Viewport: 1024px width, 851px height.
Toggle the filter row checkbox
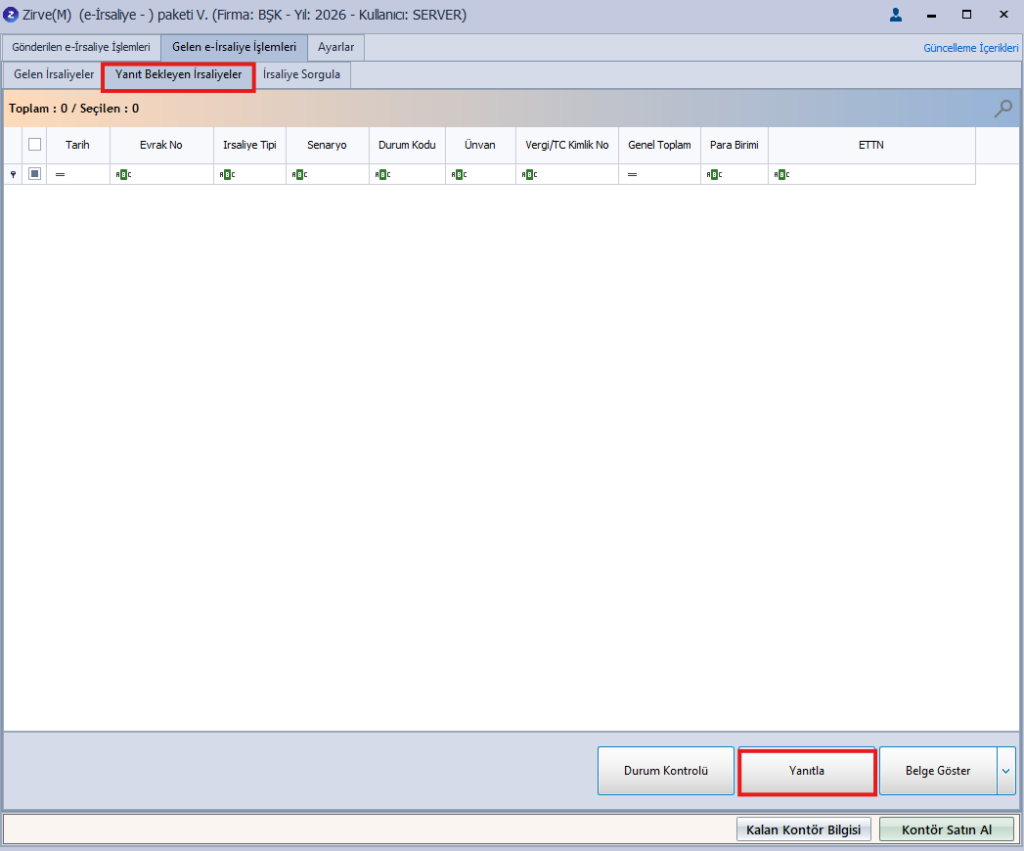(x=35, y=174)
